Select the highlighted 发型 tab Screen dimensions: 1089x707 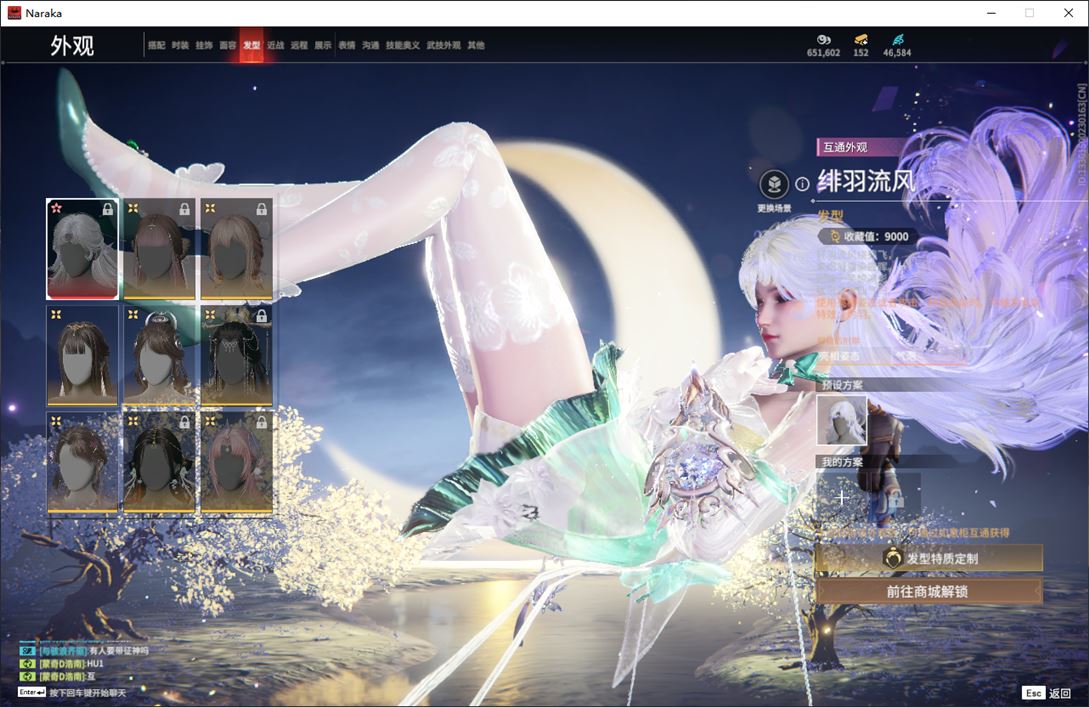251,45
